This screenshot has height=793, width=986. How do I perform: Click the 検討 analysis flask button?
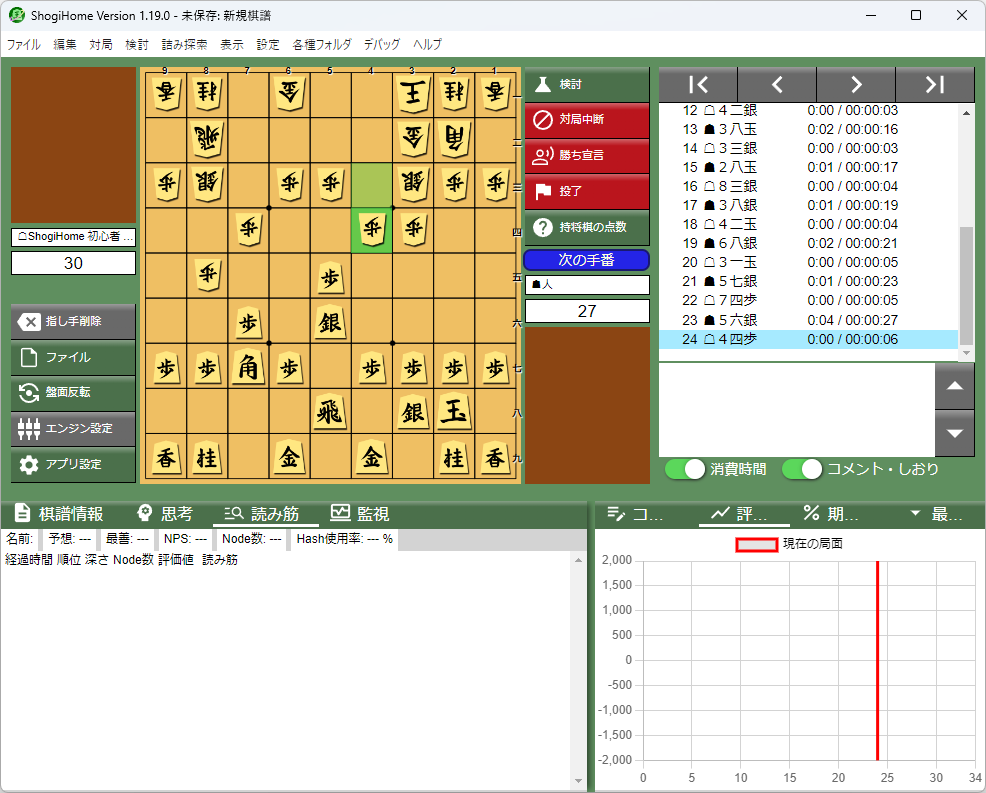tap(586, 84)
